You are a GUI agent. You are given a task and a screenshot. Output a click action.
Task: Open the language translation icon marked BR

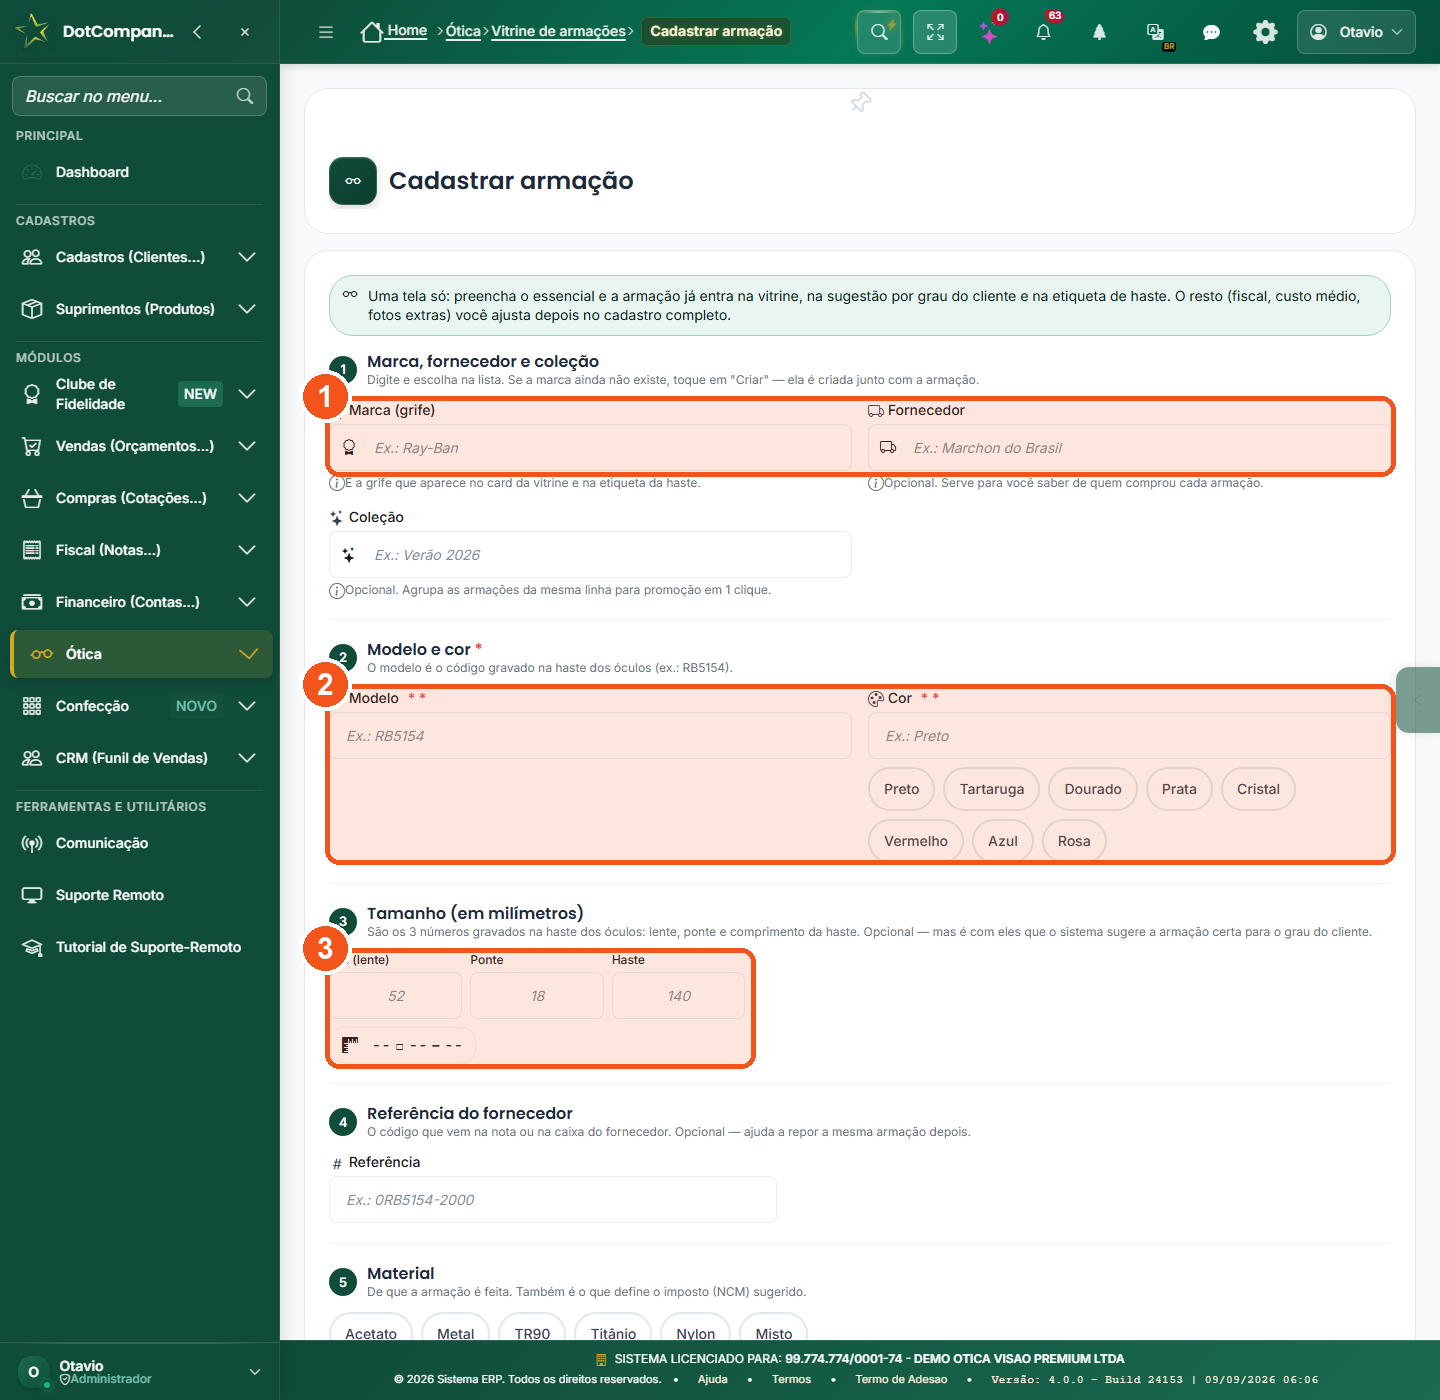pos(1156,32)
